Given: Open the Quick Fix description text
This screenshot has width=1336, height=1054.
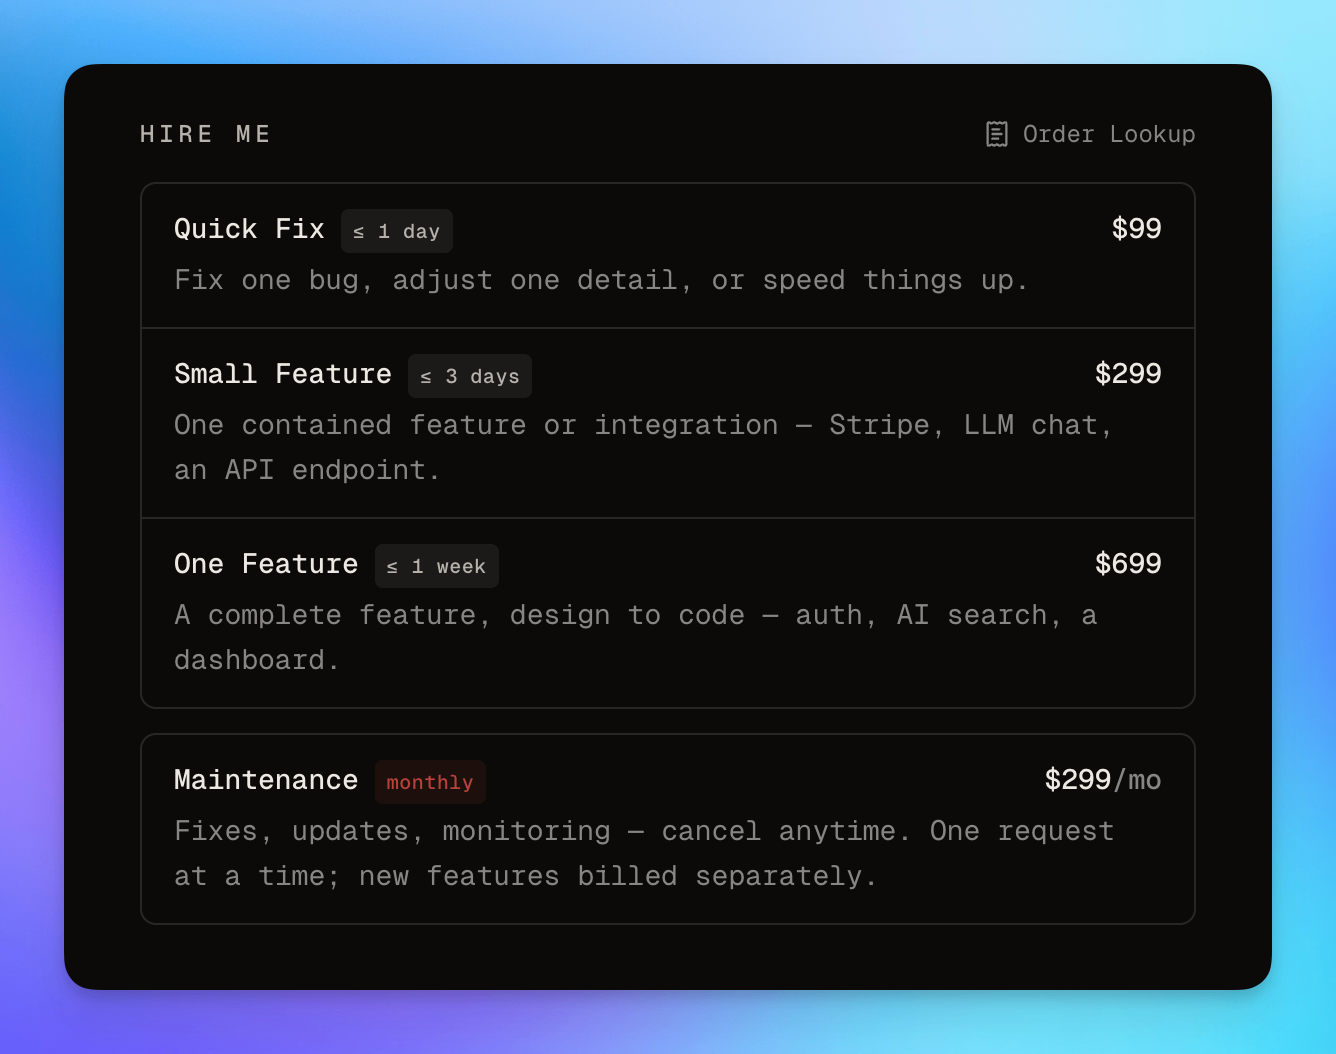Looking at the screenshot, I should (x=601, y=280).
